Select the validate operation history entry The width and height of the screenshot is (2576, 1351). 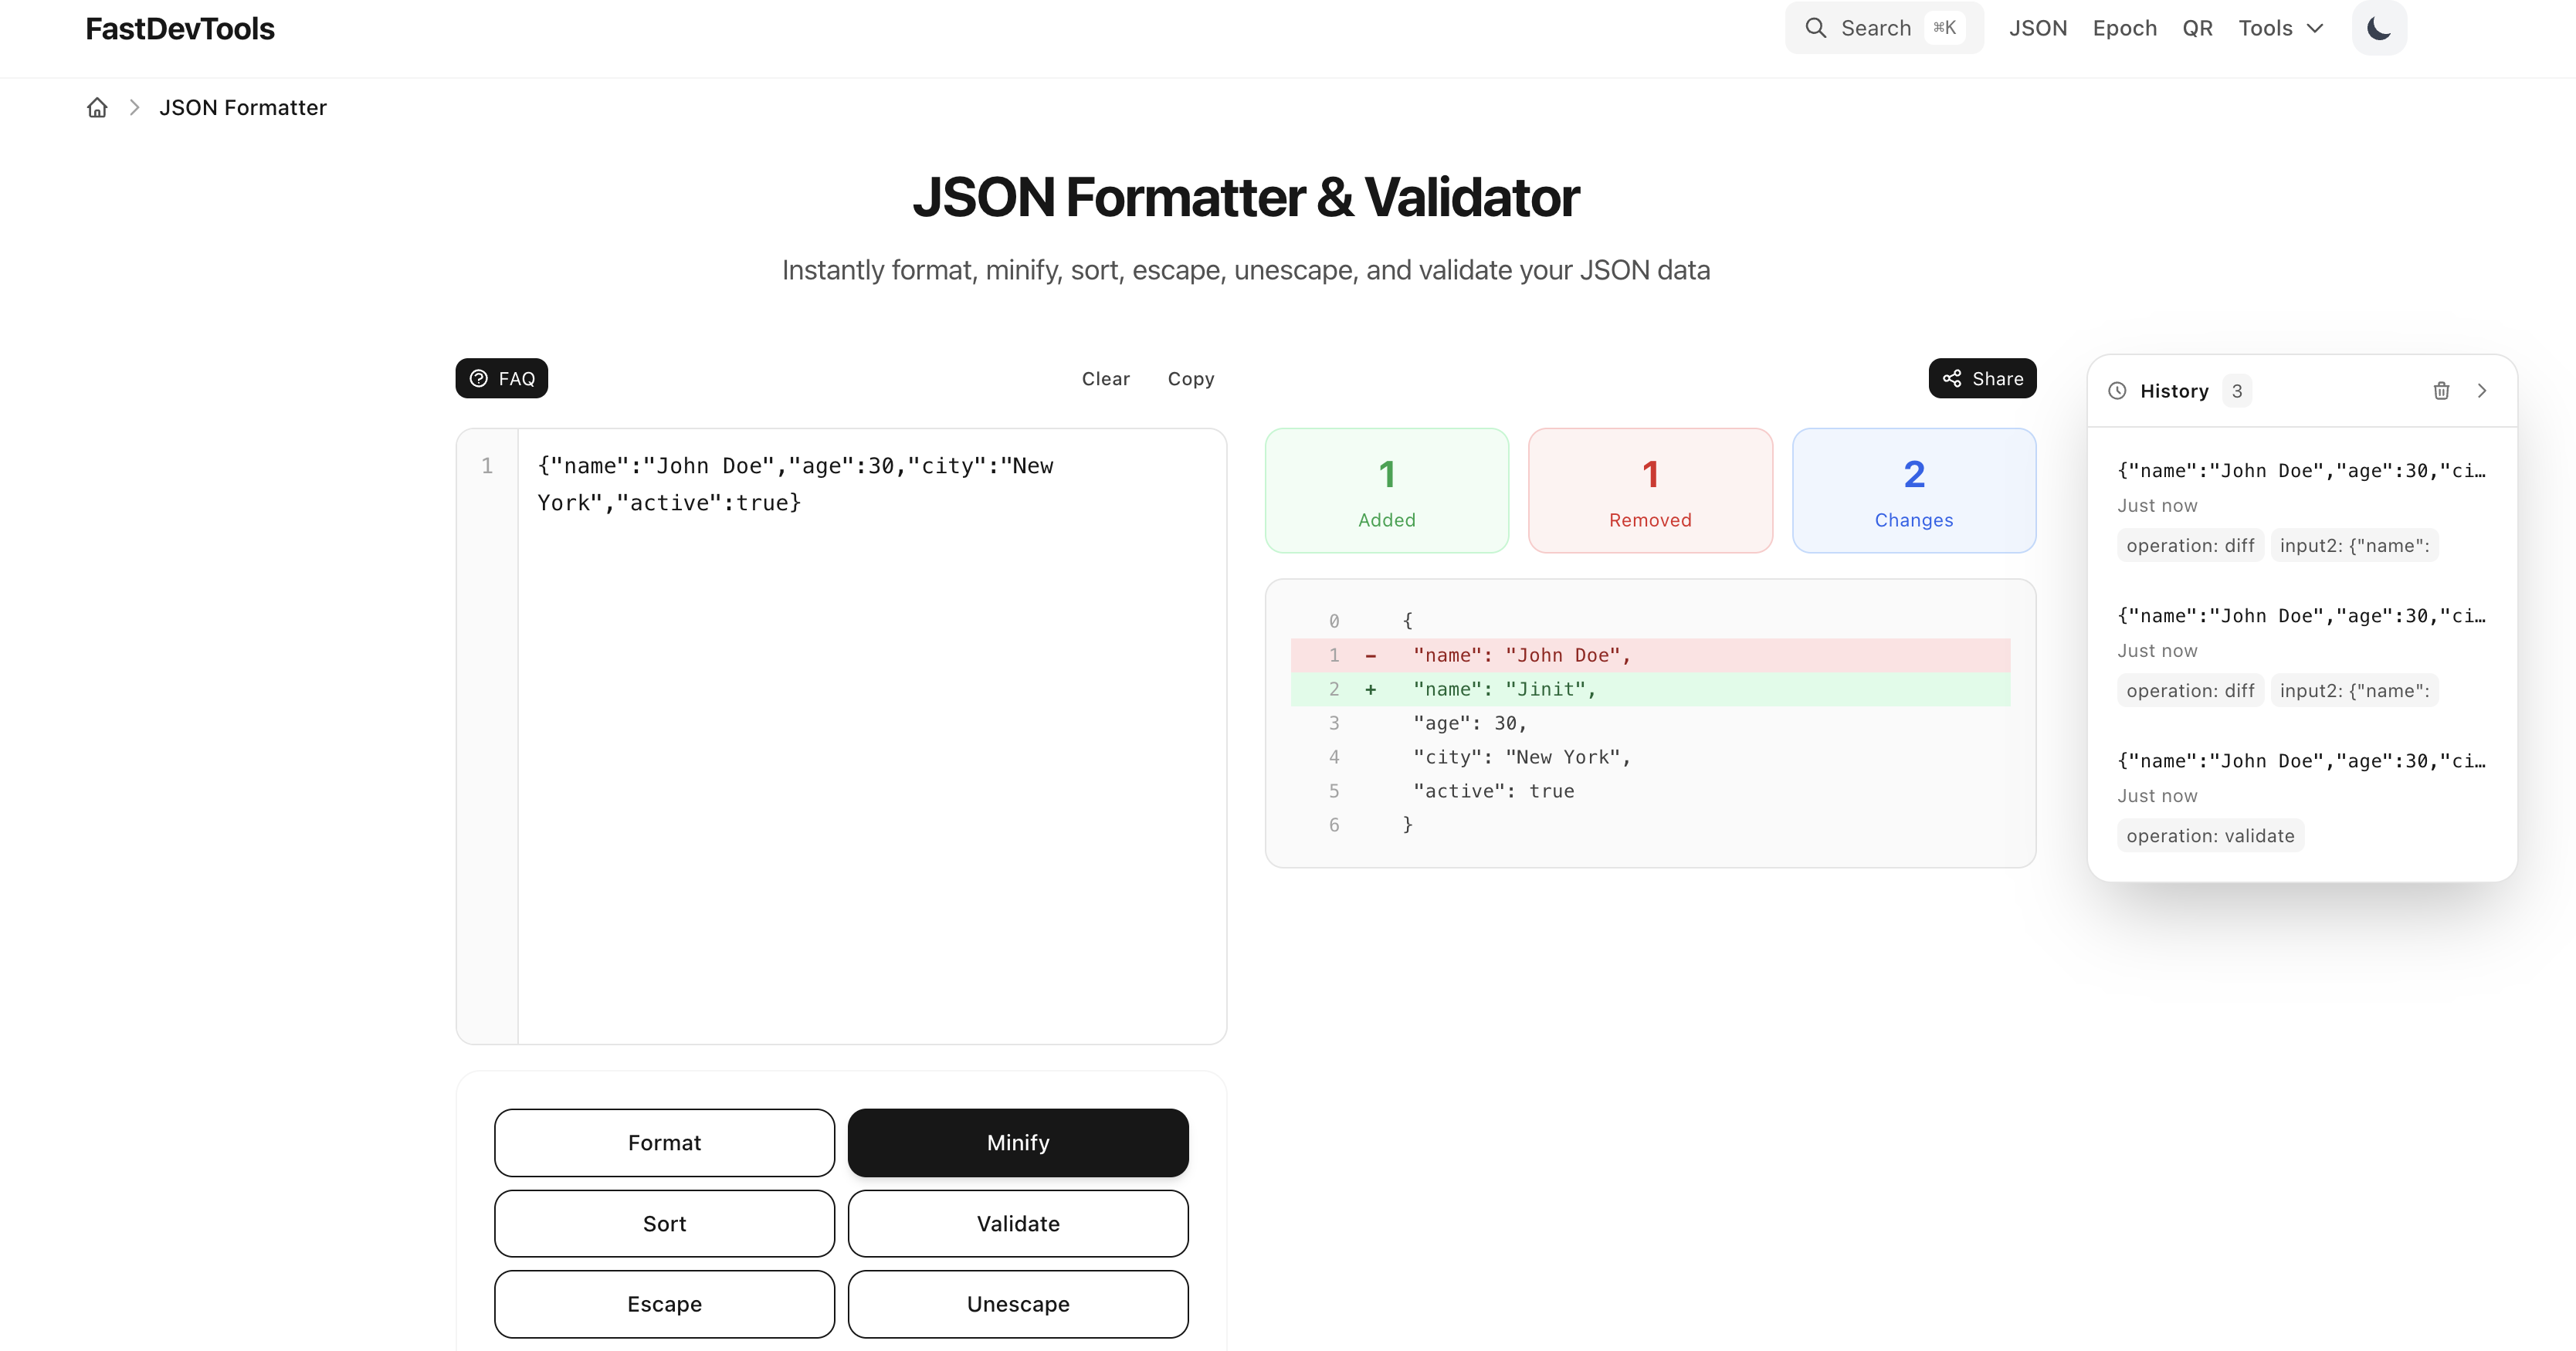tap(2300, 797)
